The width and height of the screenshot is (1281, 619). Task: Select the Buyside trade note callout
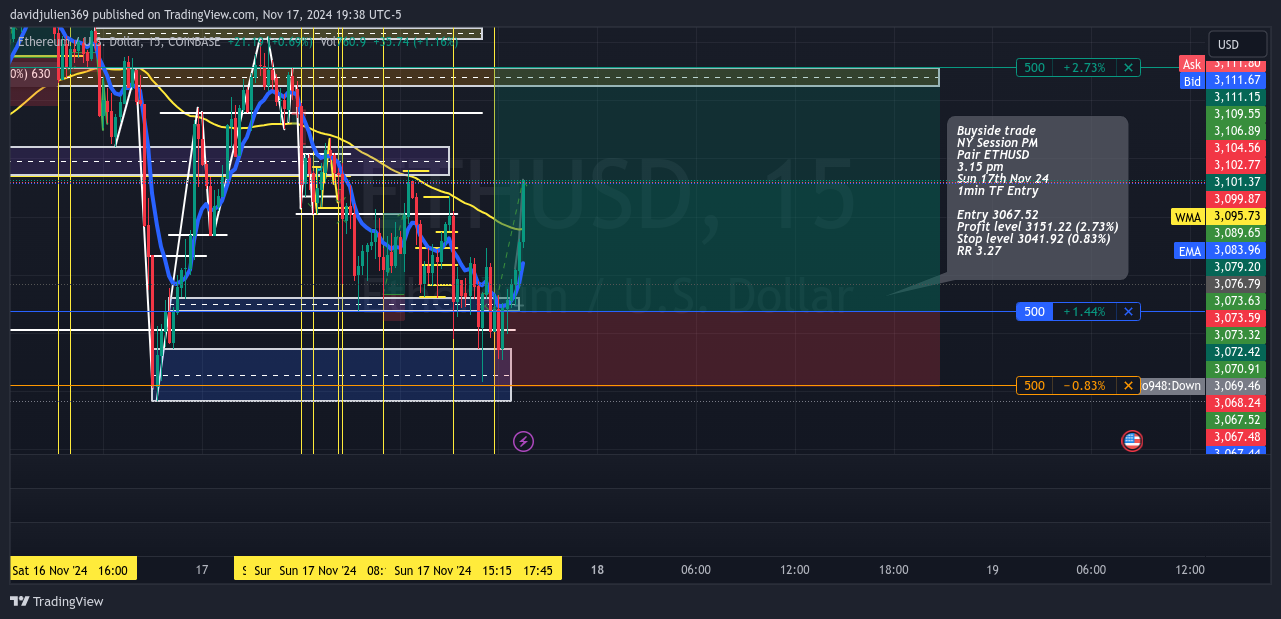[x=1038, y=198]
